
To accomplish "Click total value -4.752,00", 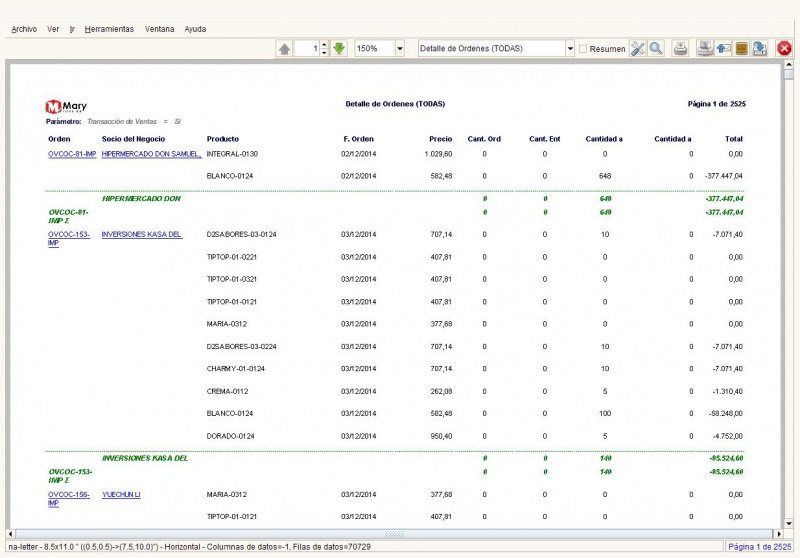I will tap(728, 436).
